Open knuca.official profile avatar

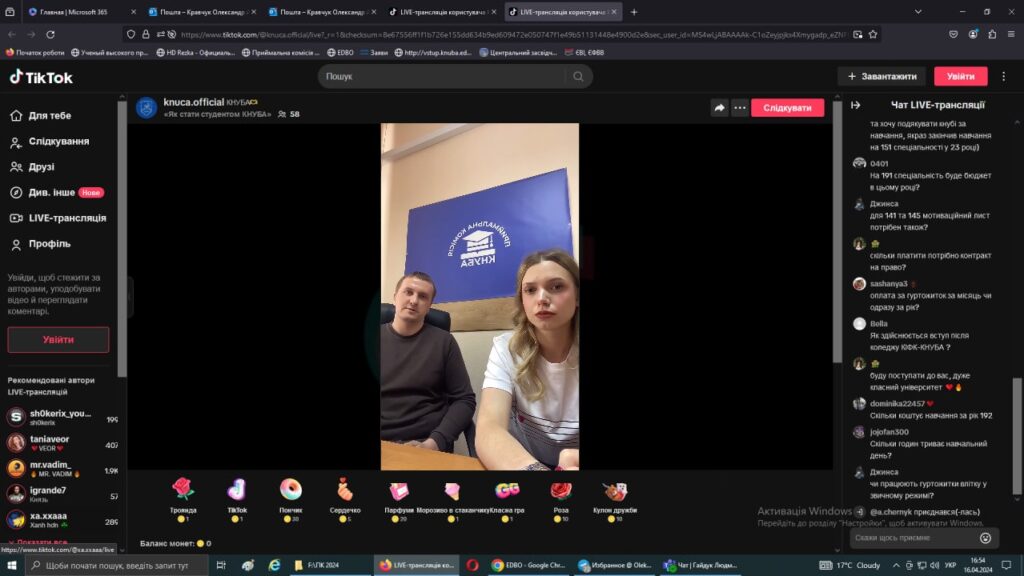[x=146, y=108]
